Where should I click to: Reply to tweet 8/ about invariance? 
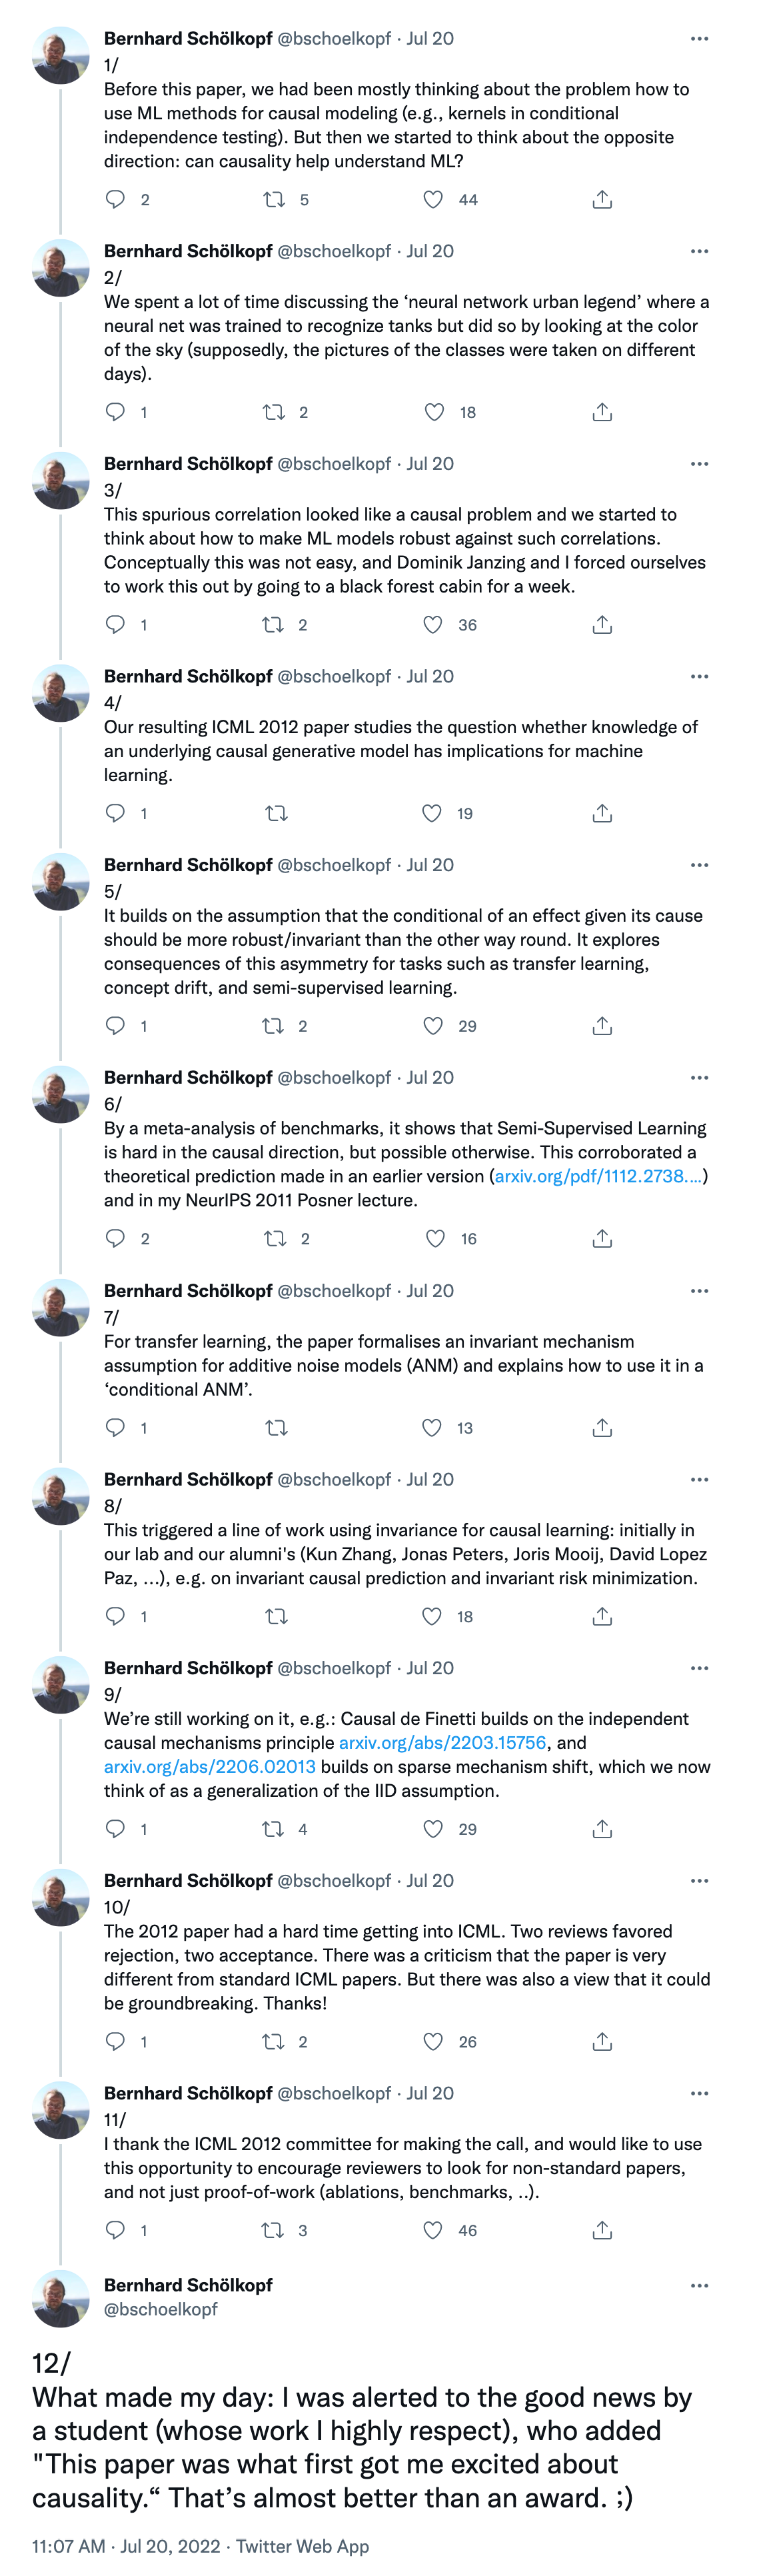click(x=116, y=1616)
